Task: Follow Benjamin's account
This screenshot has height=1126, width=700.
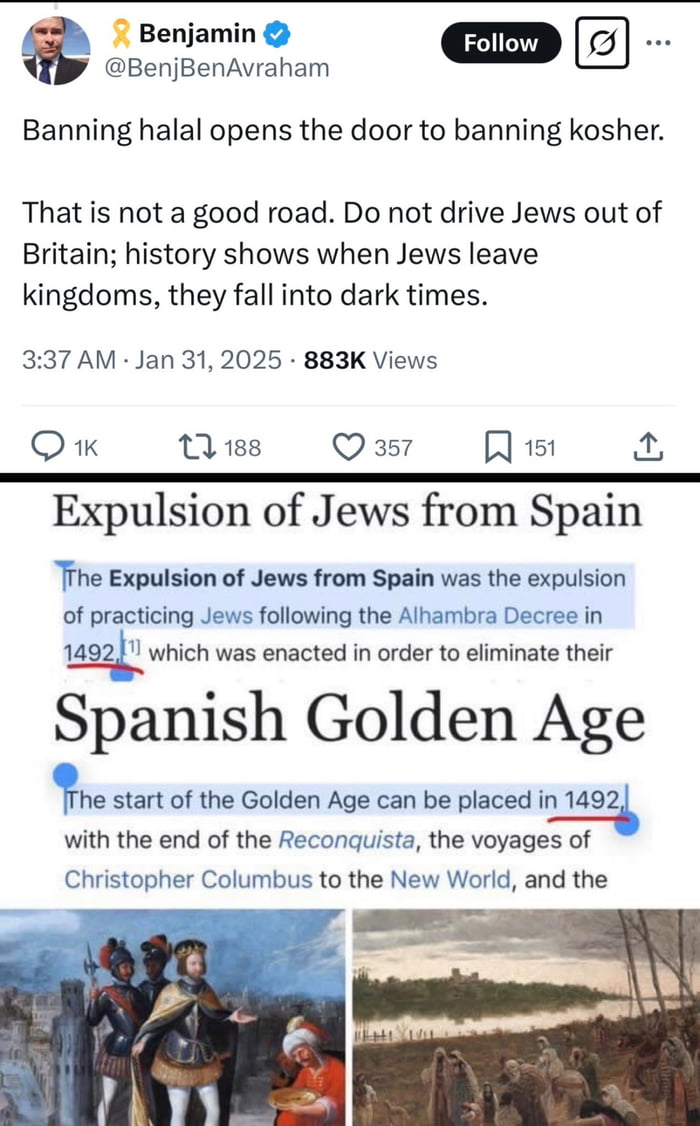Action: [x=500, y=43]
